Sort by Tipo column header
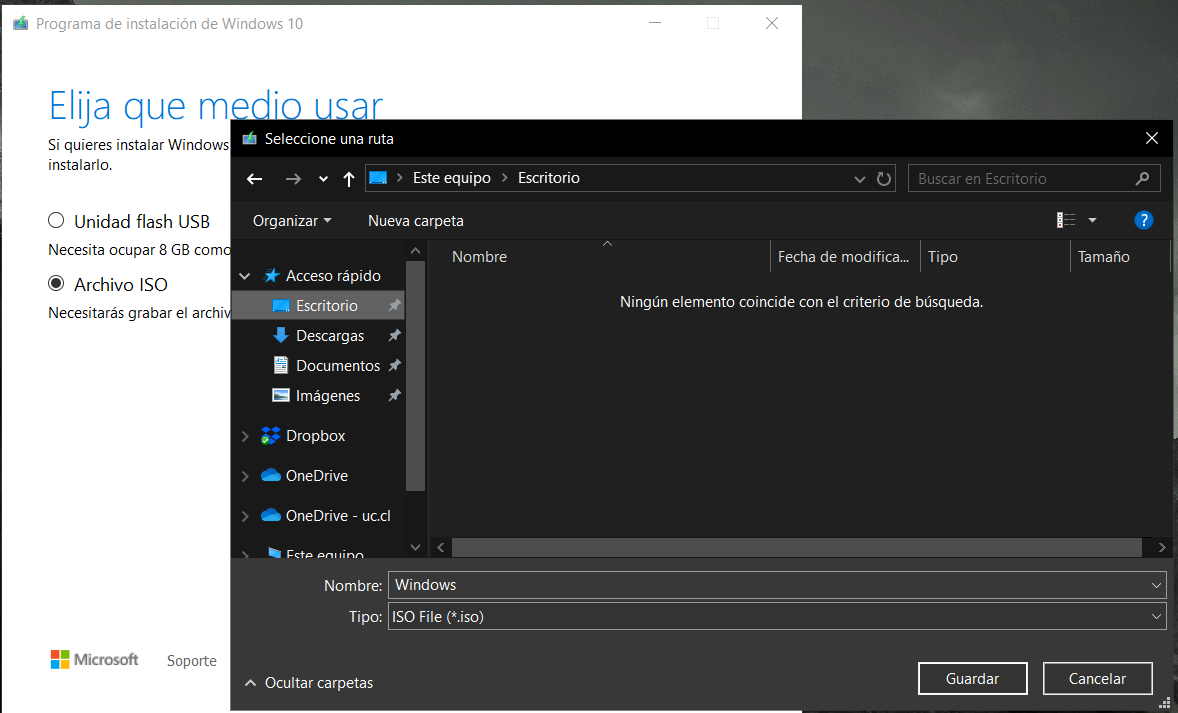 click(x=942, y=257)
